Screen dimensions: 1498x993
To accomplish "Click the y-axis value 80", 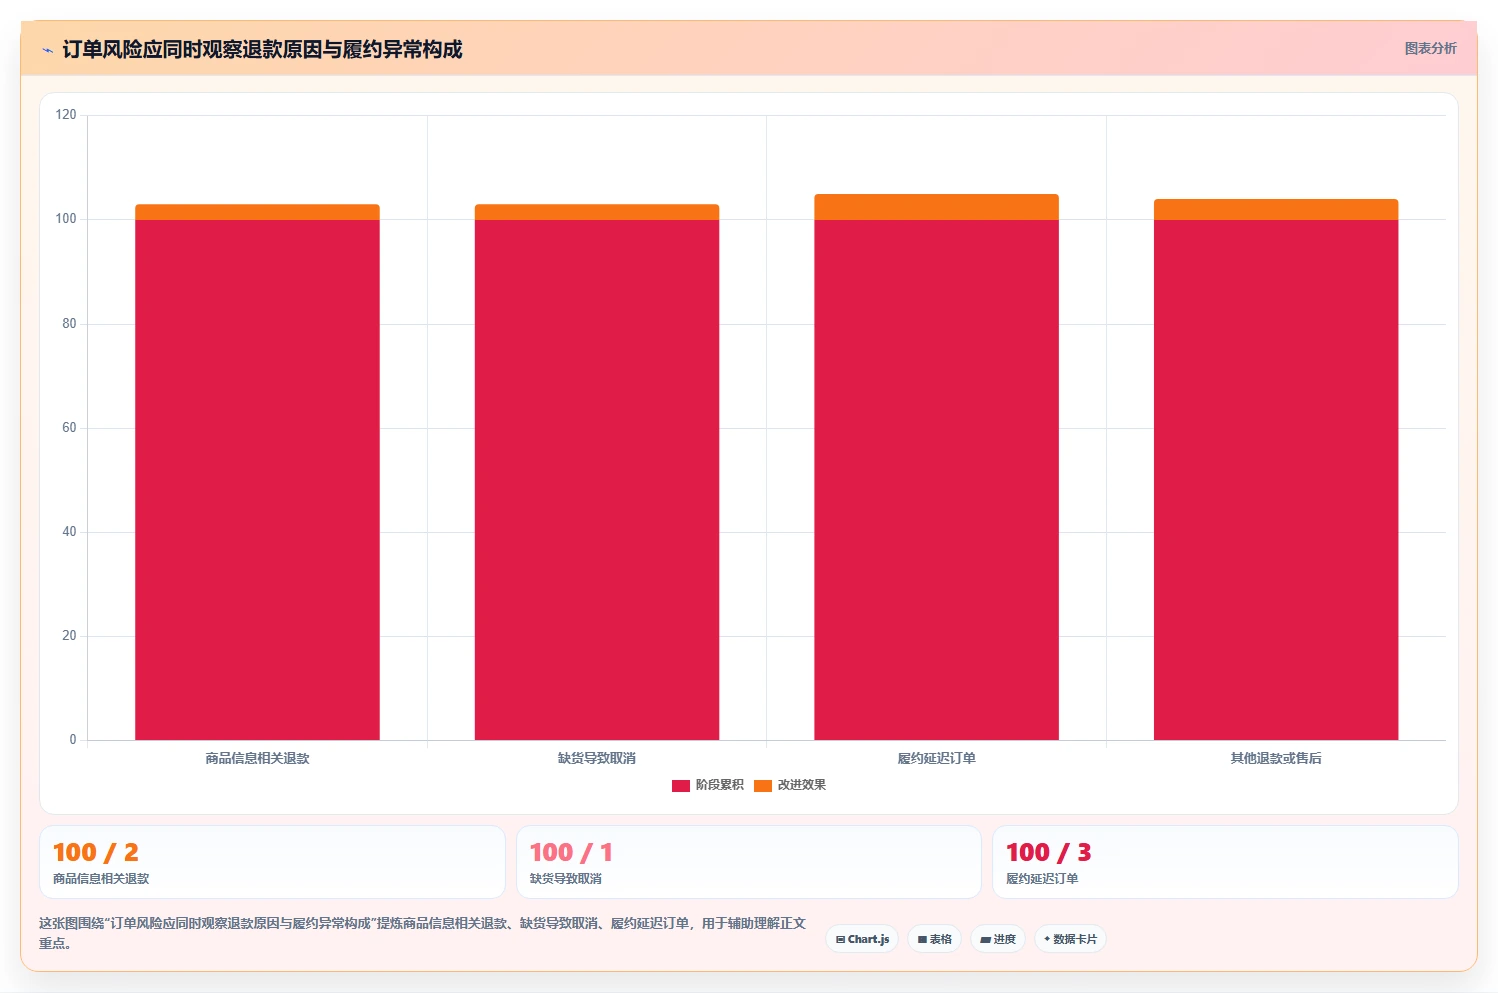I will point(69,324).
